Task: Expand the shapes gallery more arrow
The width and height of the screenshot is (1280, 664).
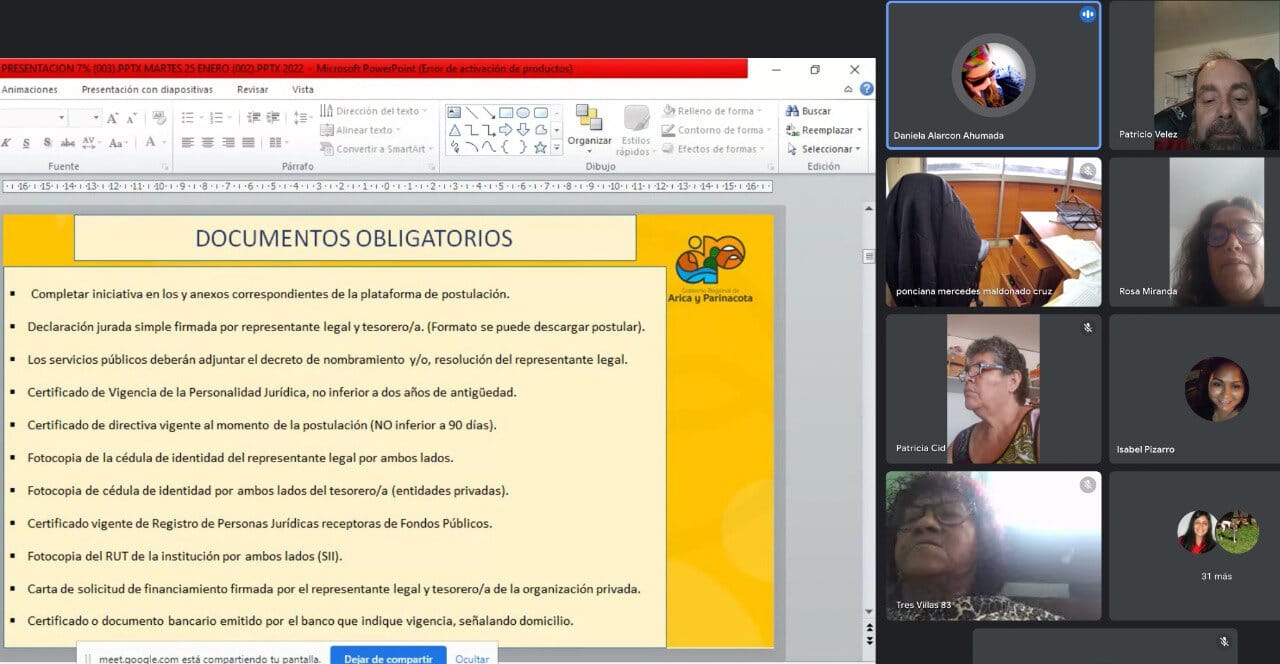Action: [x=557, y=148]
